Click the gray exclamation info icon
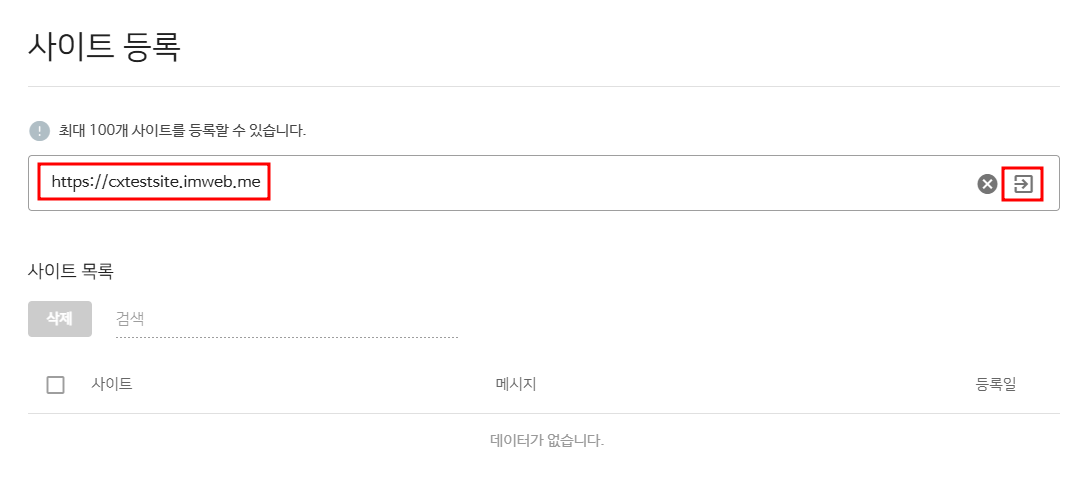The width and height of the screenshot is (1072, 503). coord(39,131)
